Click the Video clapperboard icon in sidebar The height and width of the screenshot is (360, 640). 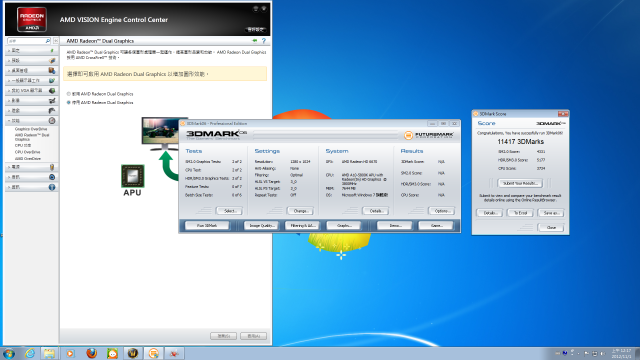click(x=52, y=100)
